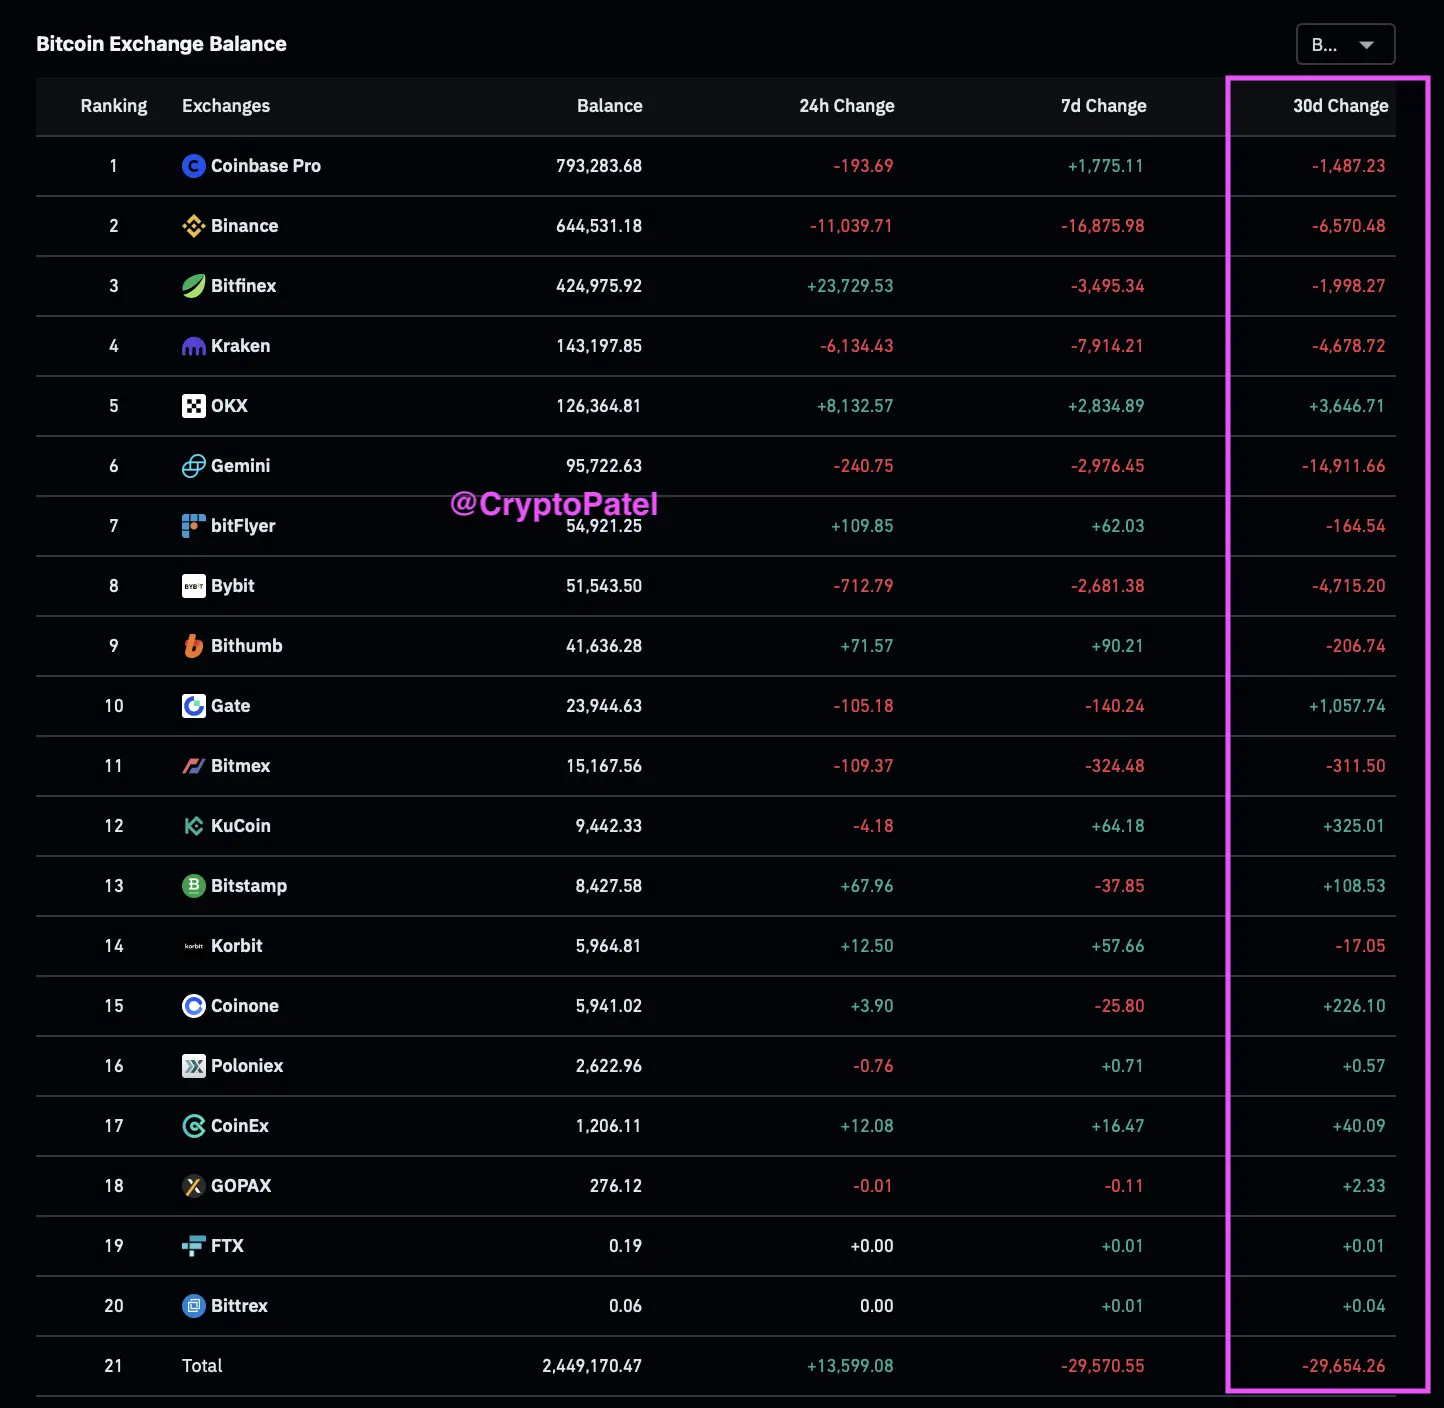
Task: Click the Korbit logo icon
Action: [x=193, y=946]
